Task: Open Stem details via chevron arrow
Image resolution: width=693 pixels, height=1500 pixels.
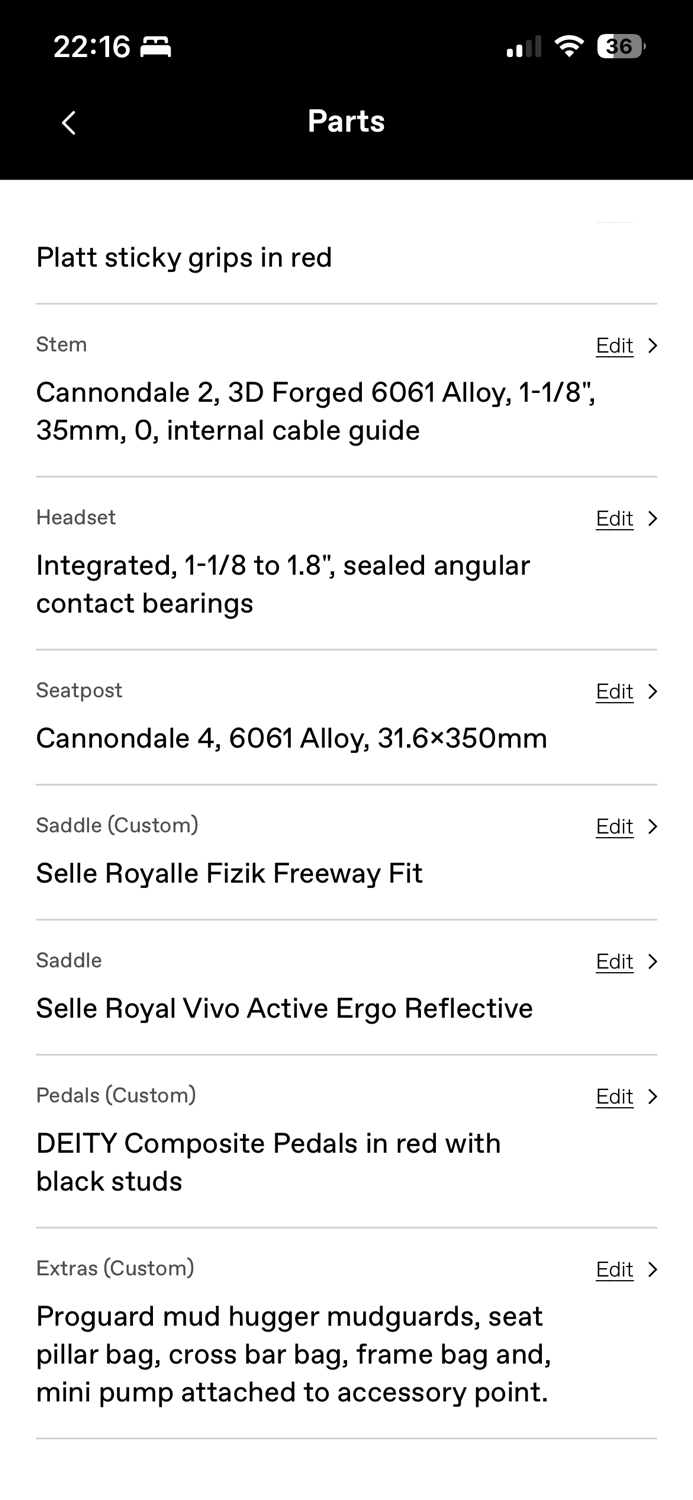Action: [x=653, y=346]
